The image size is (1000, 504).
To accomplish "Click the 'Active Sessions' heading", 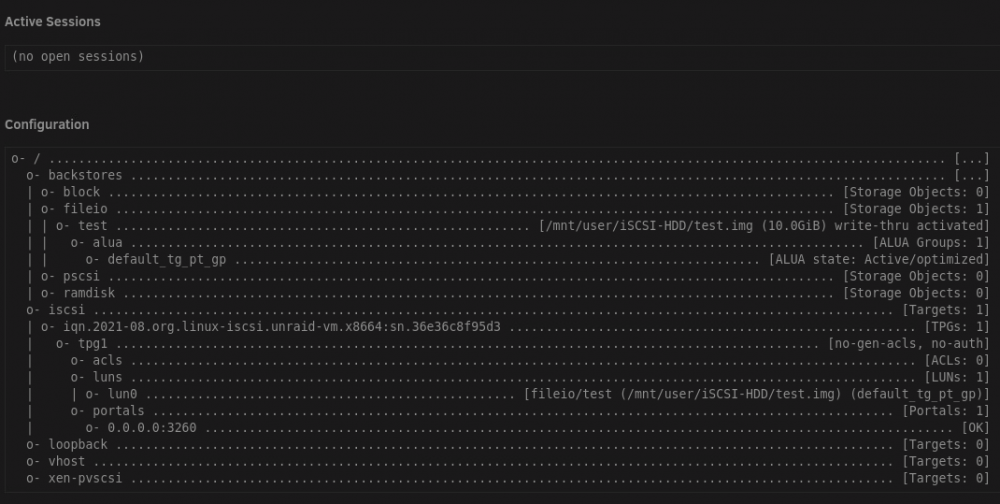I will coord(52,22).
